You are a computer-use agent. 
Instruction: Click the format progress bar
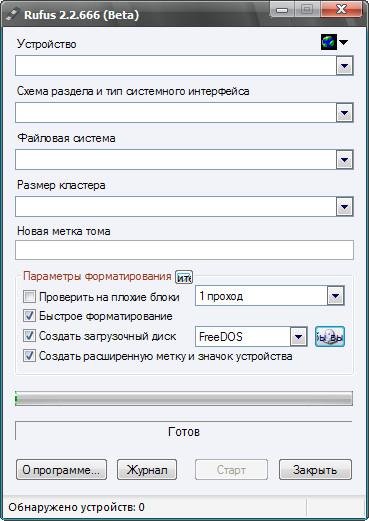[184, 398]
